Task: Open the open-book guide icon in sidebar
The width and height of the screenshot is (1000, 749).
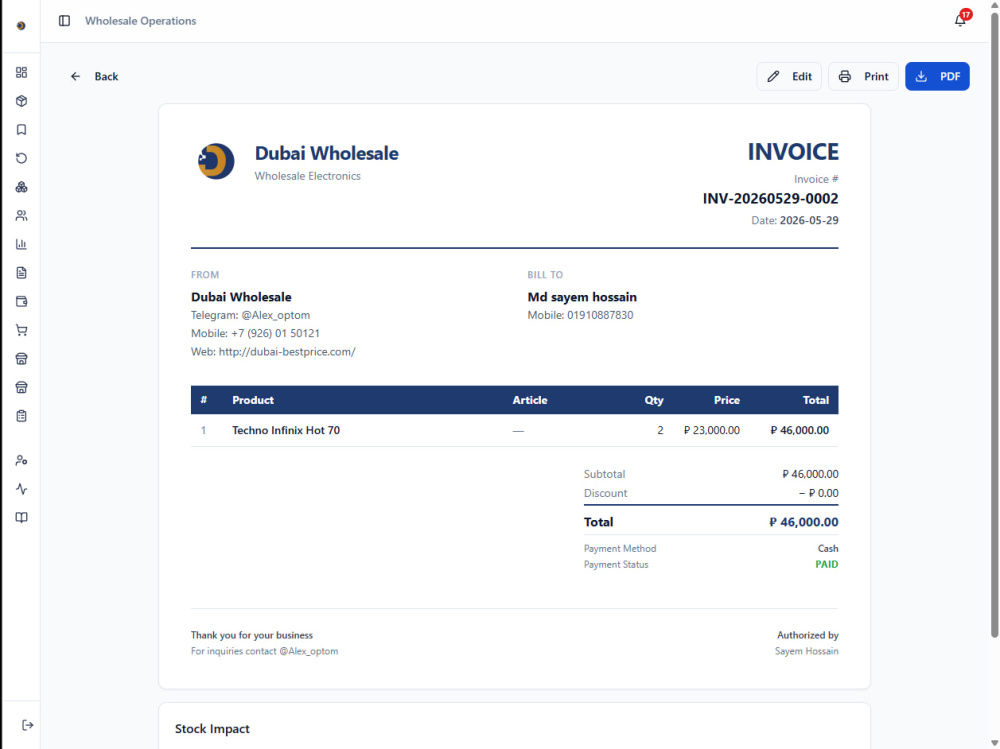Action: pyautogui.click(x=21, y=517)
